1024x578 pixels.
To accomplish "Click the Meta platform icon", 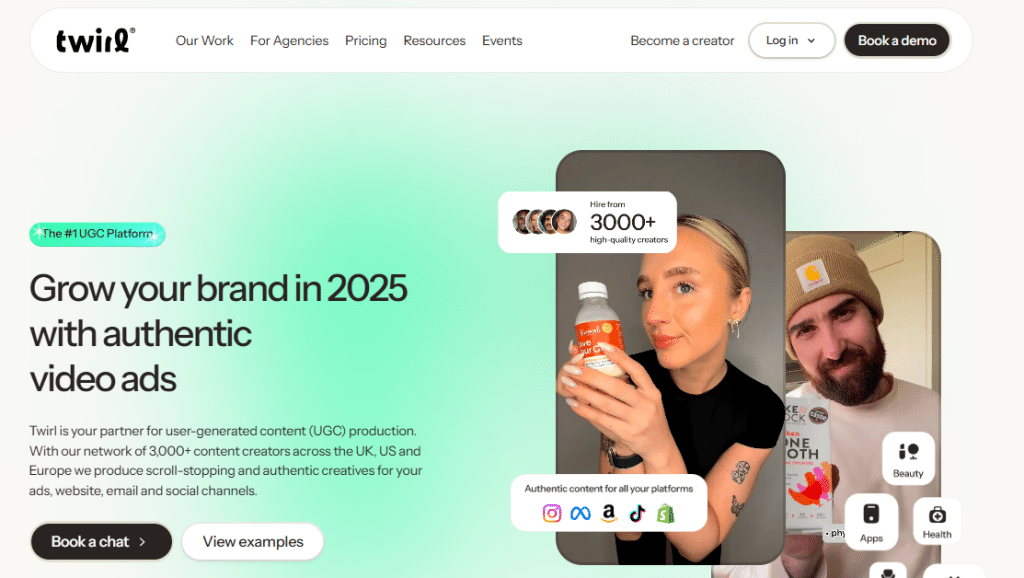I will click(581, 514).
